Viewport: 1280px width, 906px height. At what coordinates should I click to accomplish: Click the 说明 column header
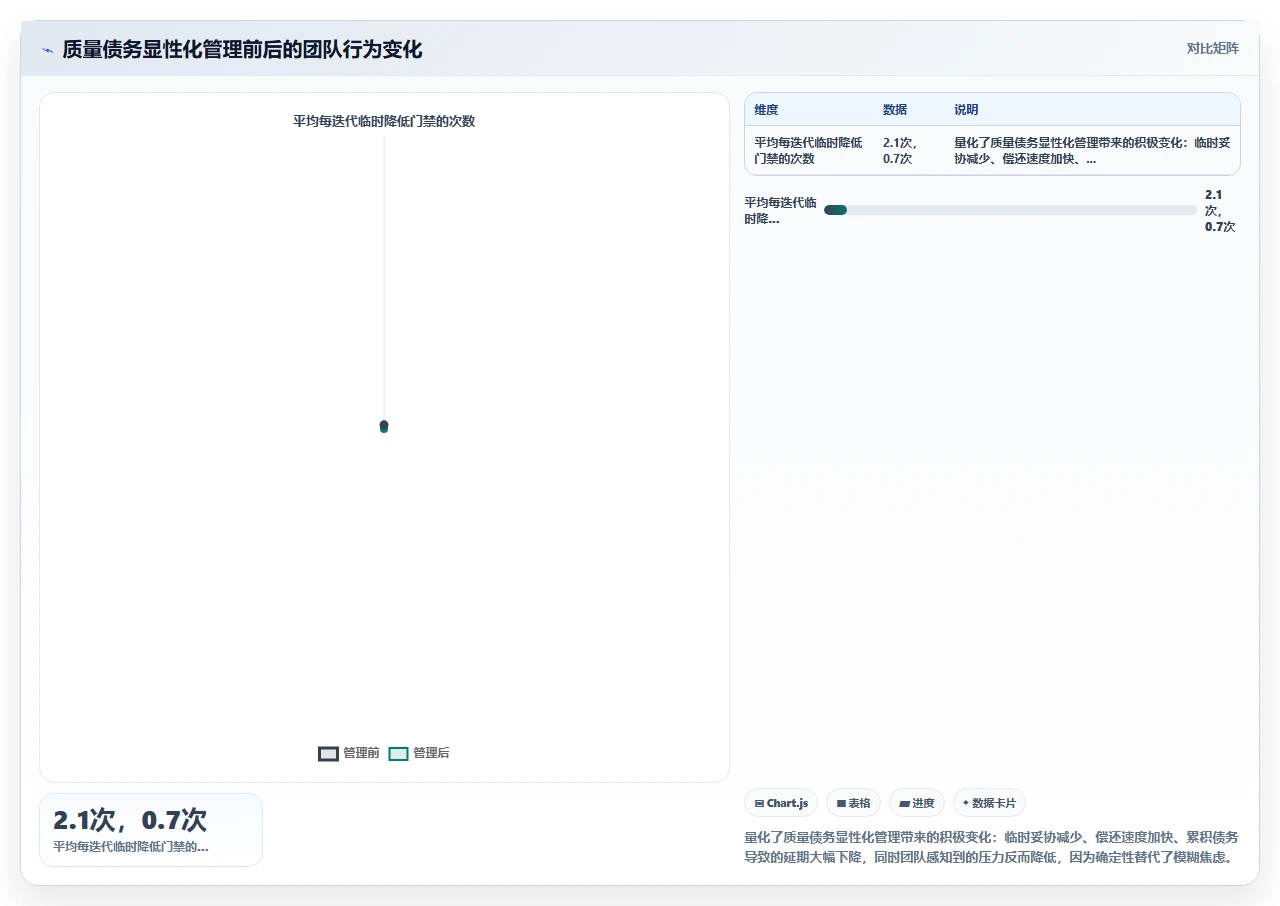[966, 110]
